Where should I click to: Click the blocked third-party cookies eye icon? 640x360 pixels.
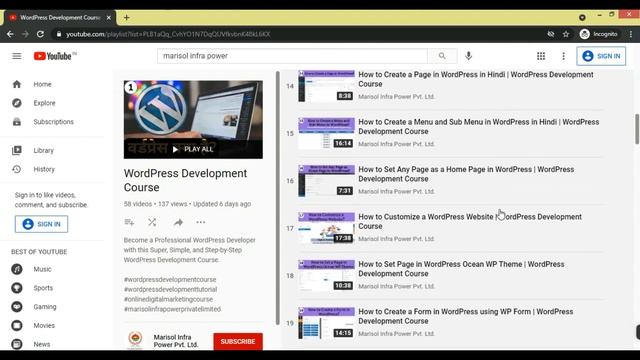pos(551,34)
